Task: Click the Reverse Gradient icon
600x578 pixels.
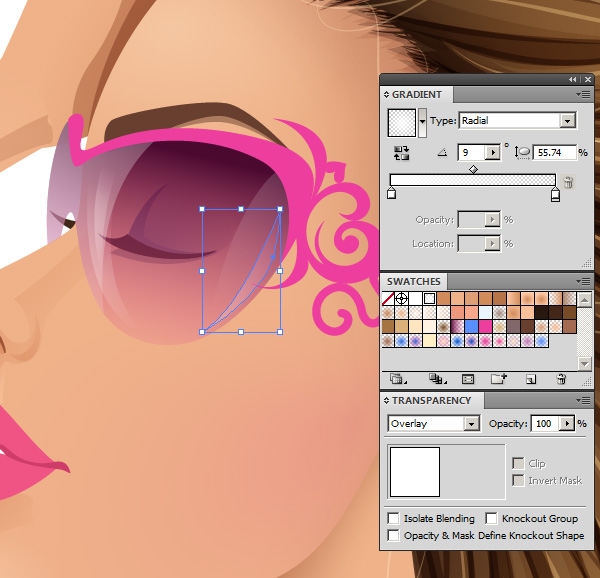Action: click(x=402, y=153)
